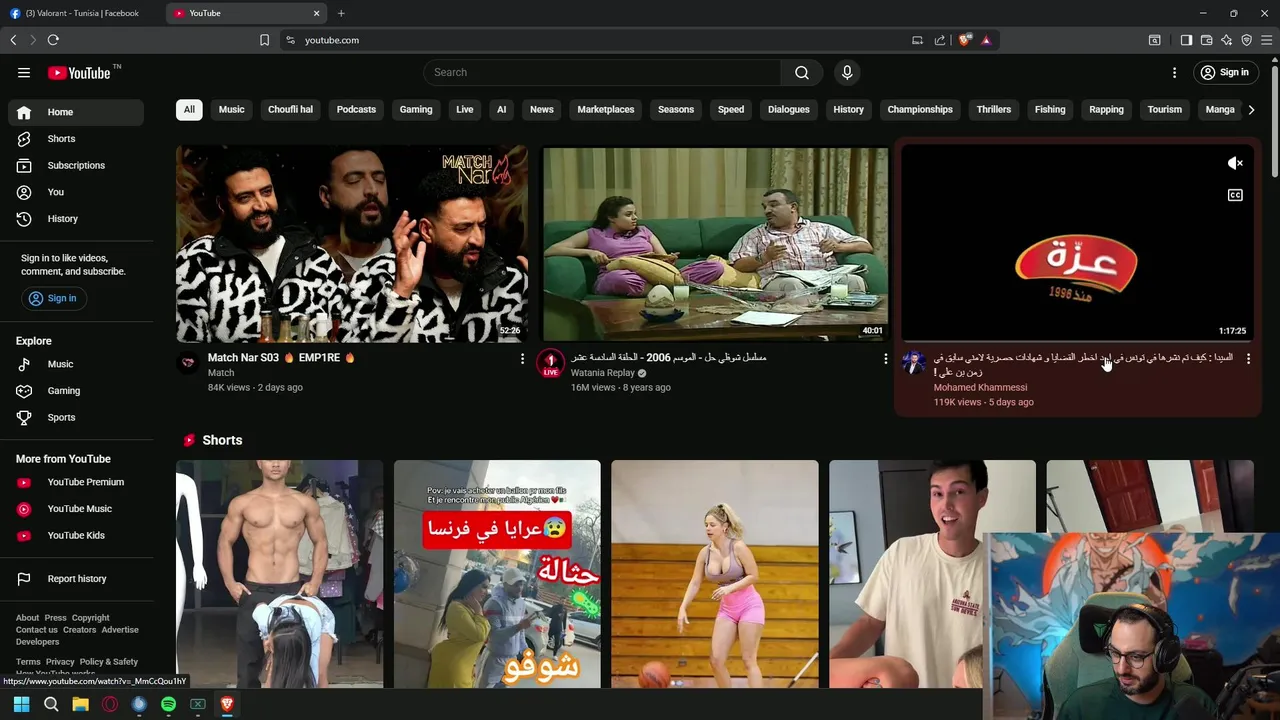Open a new browser tab
This screenshot has width=1280, height=720.
tap(341, 13)
